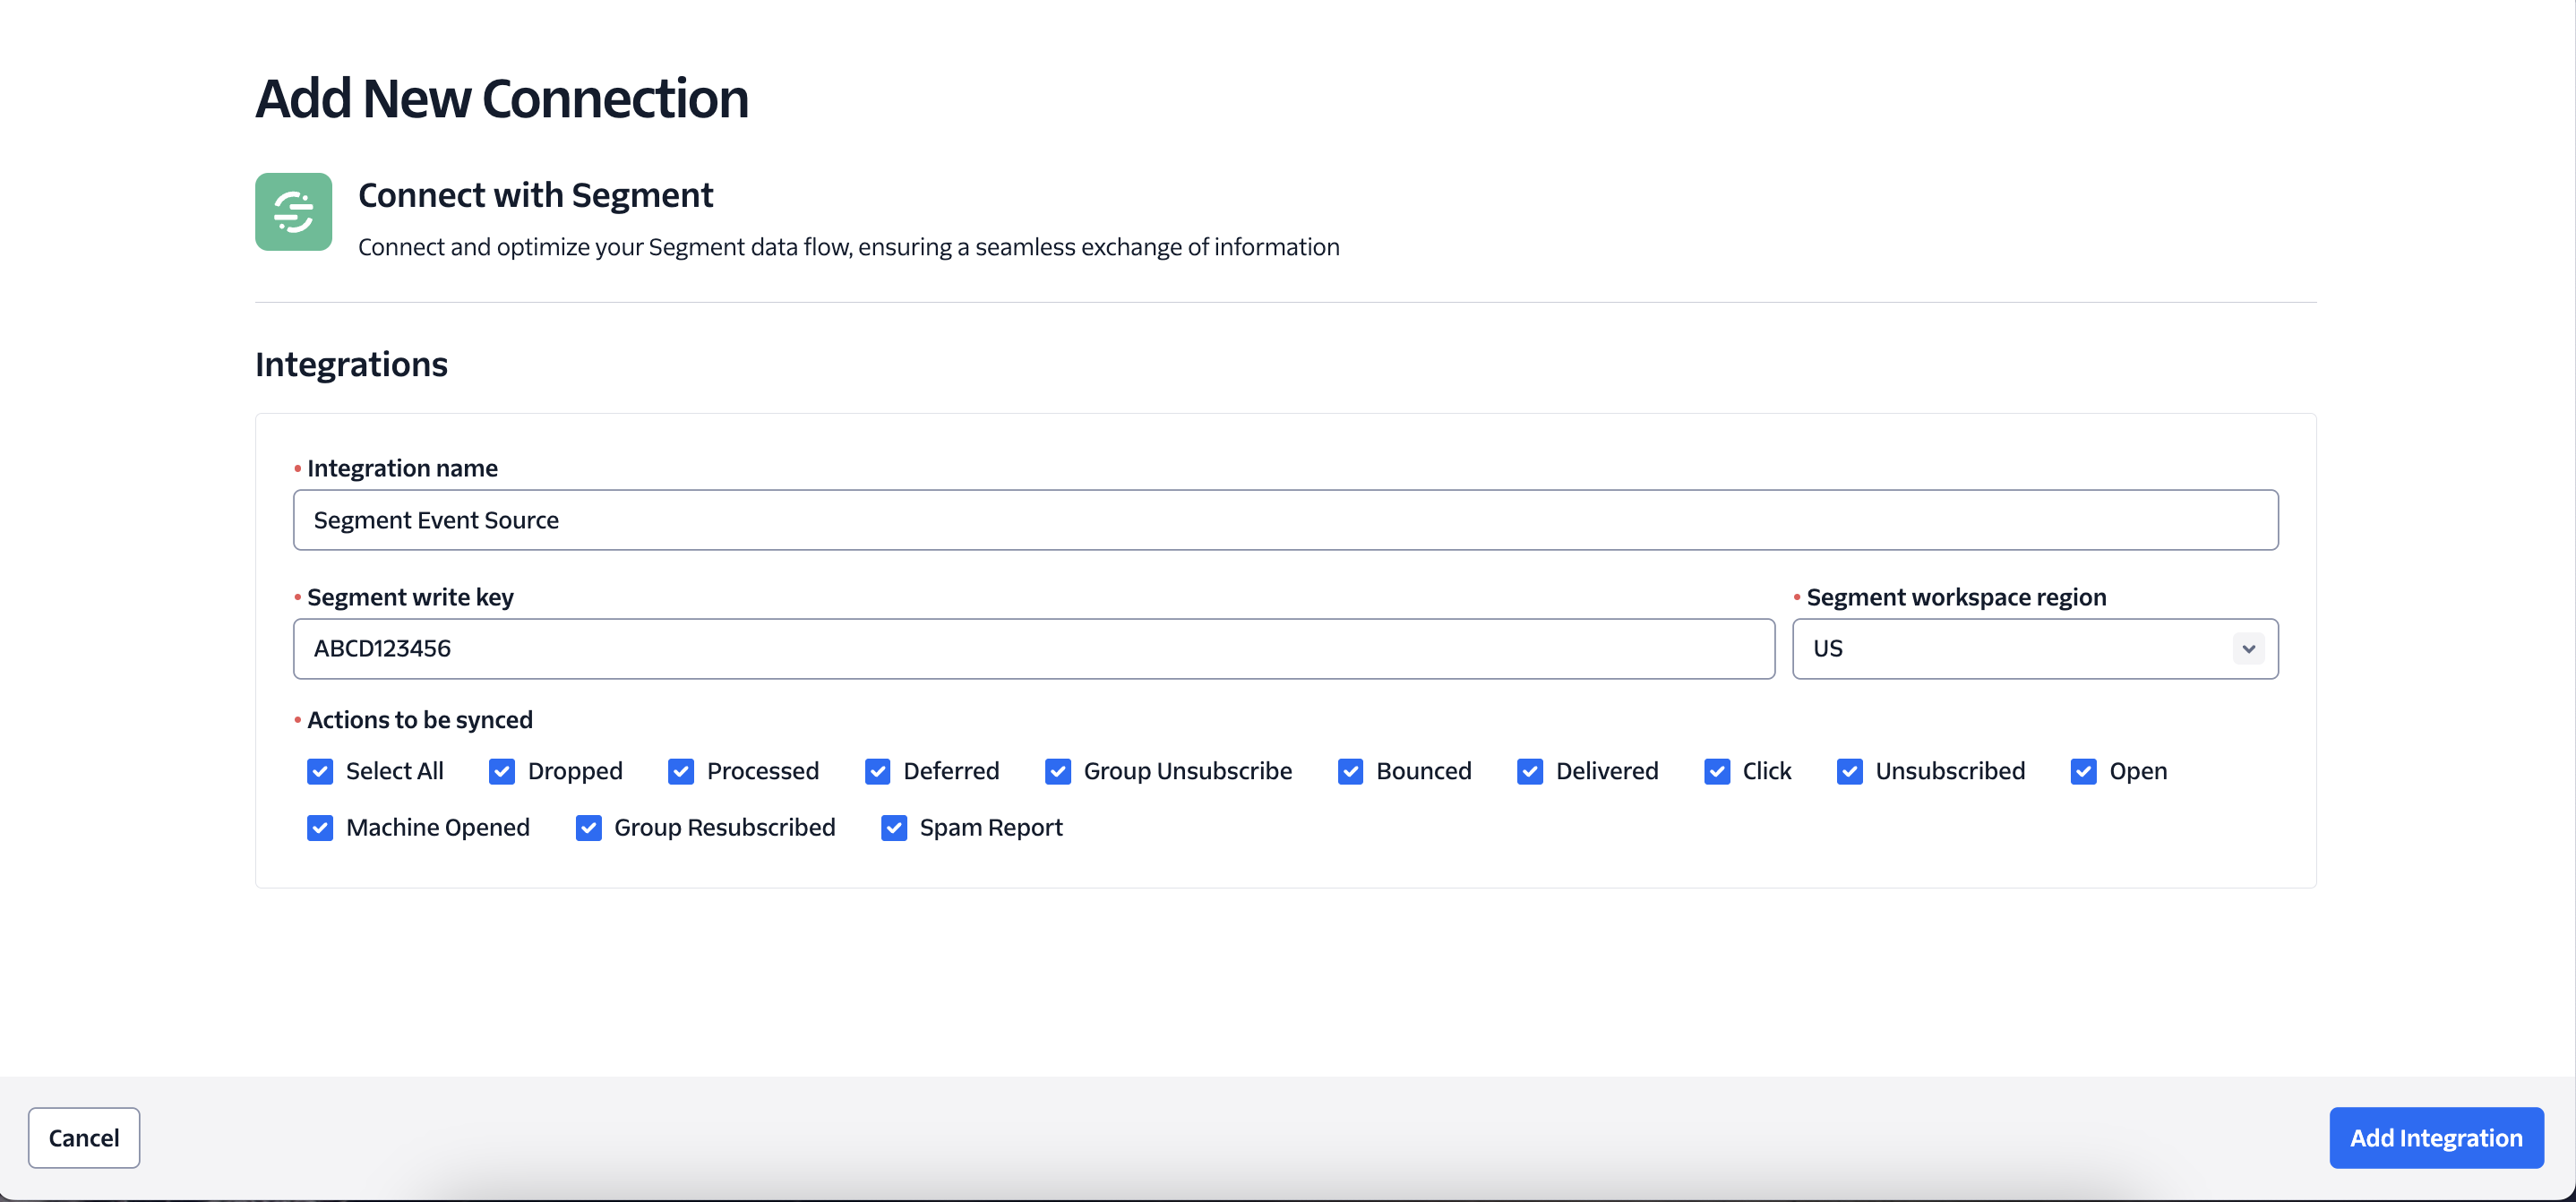Toggle the Delivered checkbox
The height and width of the screenshot is (1202, 2576).
point(1530,771)
